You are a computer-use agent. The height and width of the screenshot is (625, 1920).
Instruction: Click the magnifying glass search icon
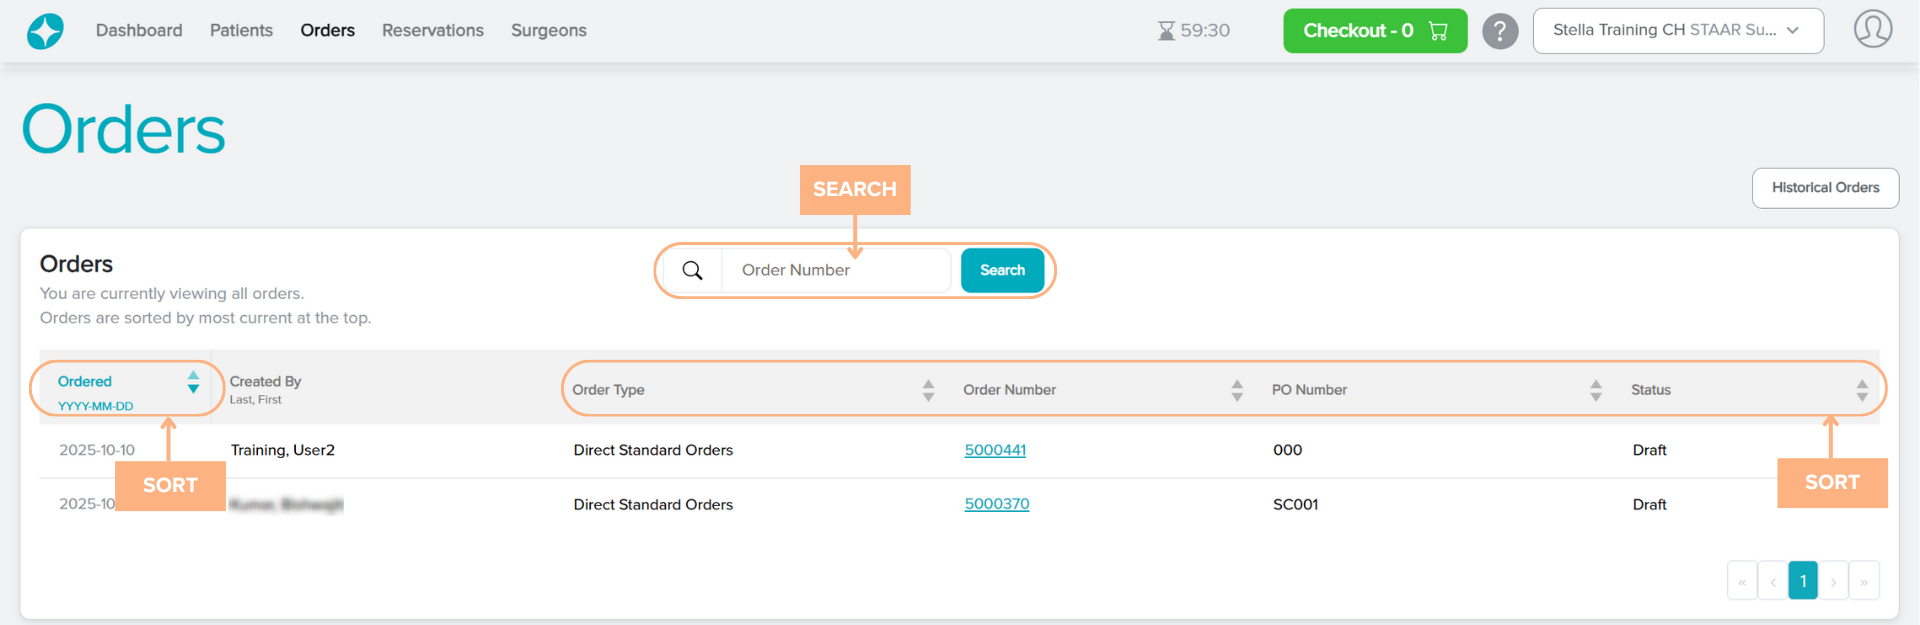[x=692, y=270]
